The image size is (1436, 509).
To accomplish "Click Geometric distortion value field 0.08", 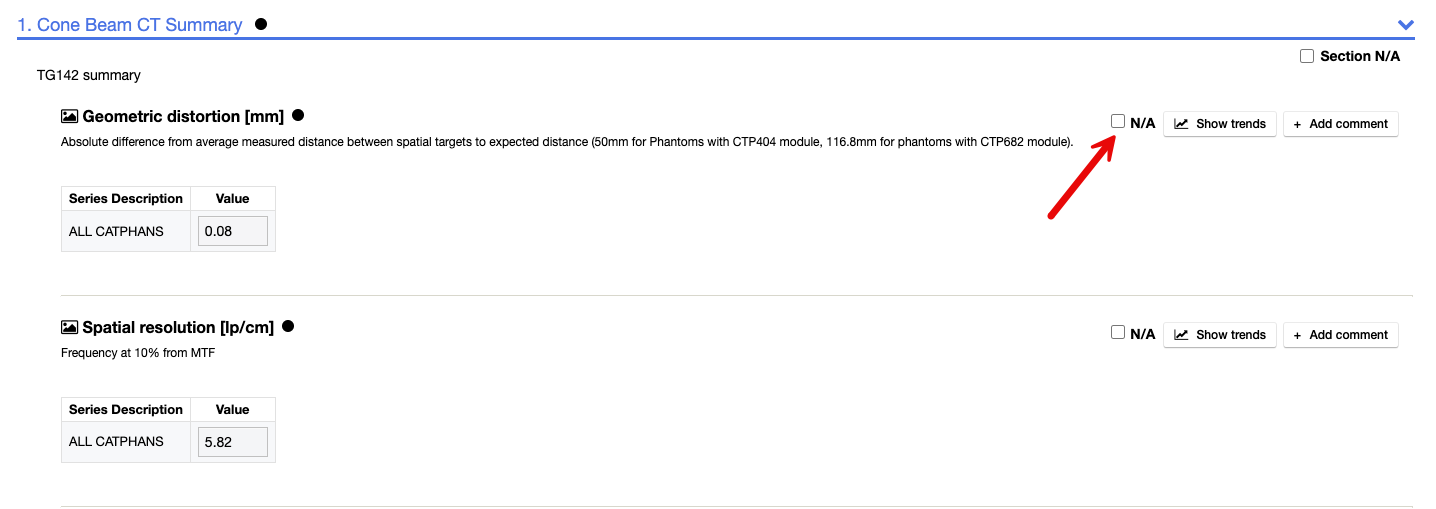I will coord(233,231).
